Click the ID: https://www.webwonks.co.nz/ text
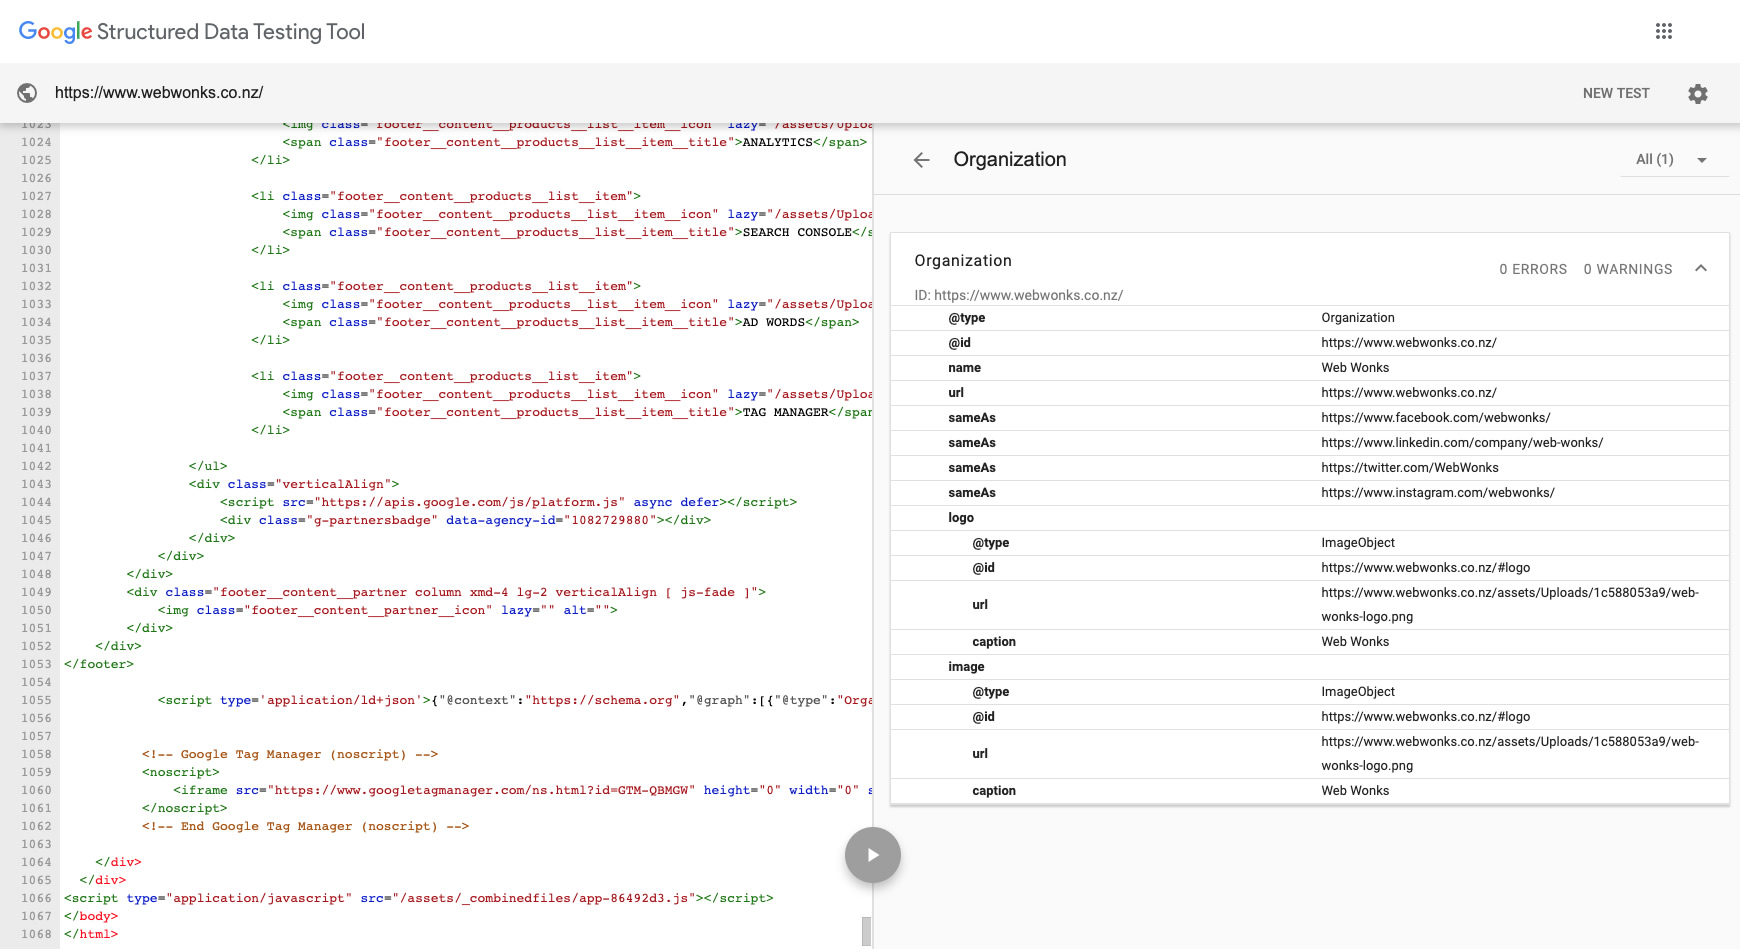 click(x=1018, y=296)
